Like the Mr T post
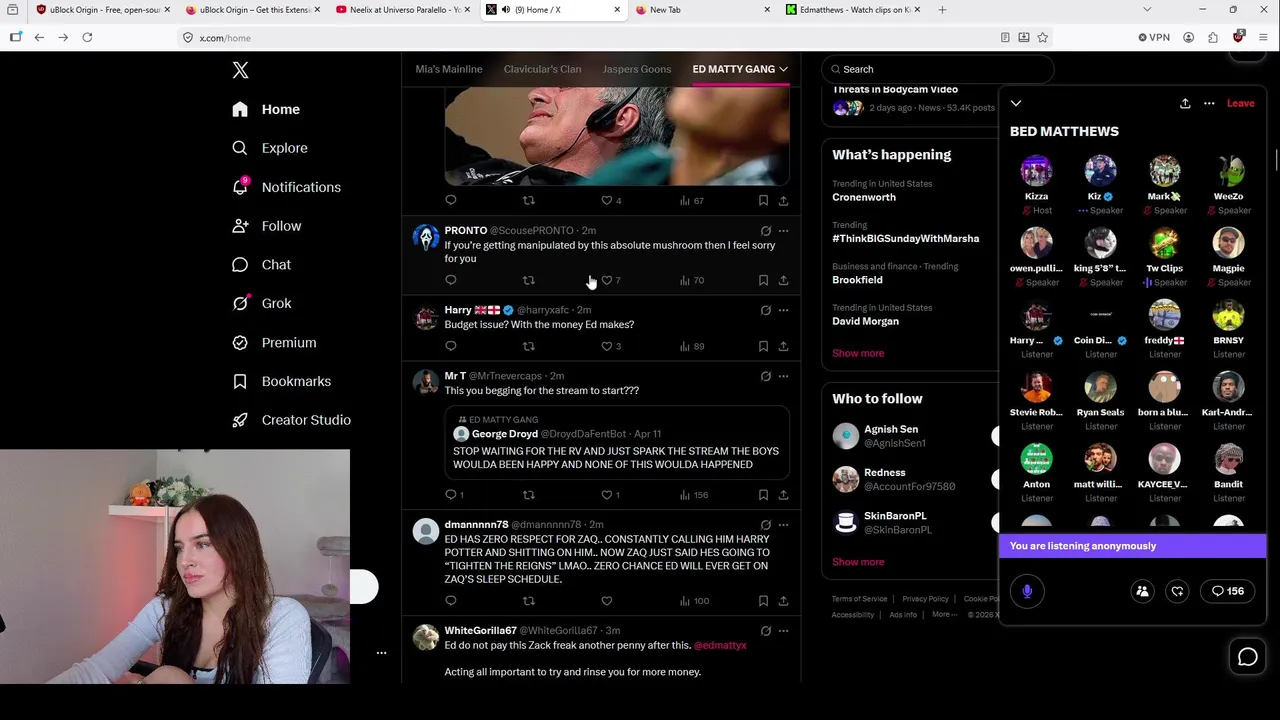1280x720 pixels. pyautogui.click(x=606, y=494)
